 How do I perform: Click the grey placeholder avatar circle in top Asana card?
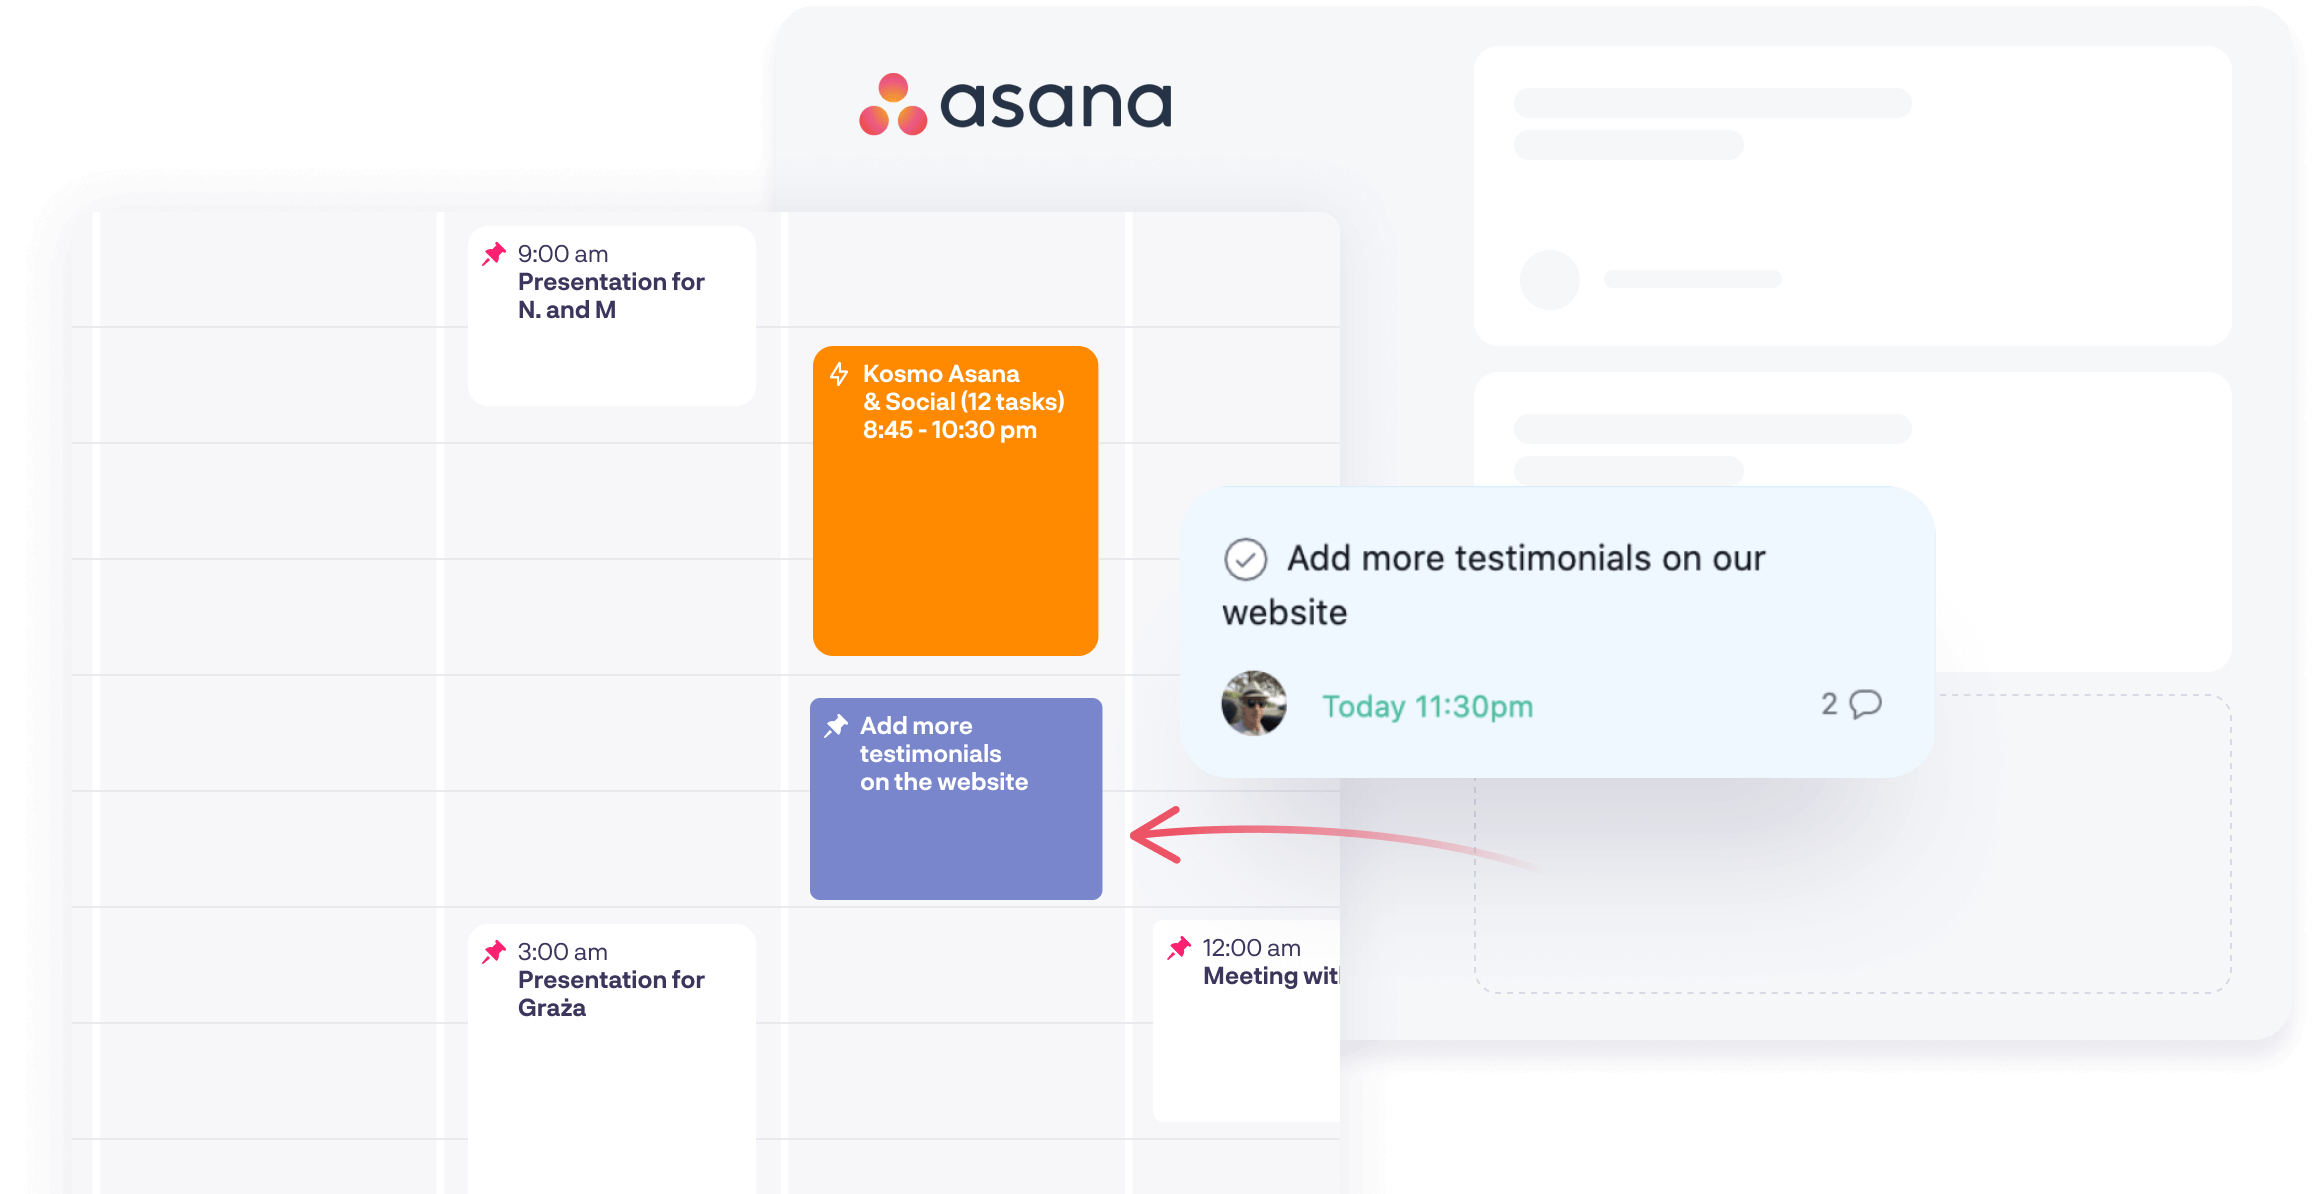point(1549,279)
